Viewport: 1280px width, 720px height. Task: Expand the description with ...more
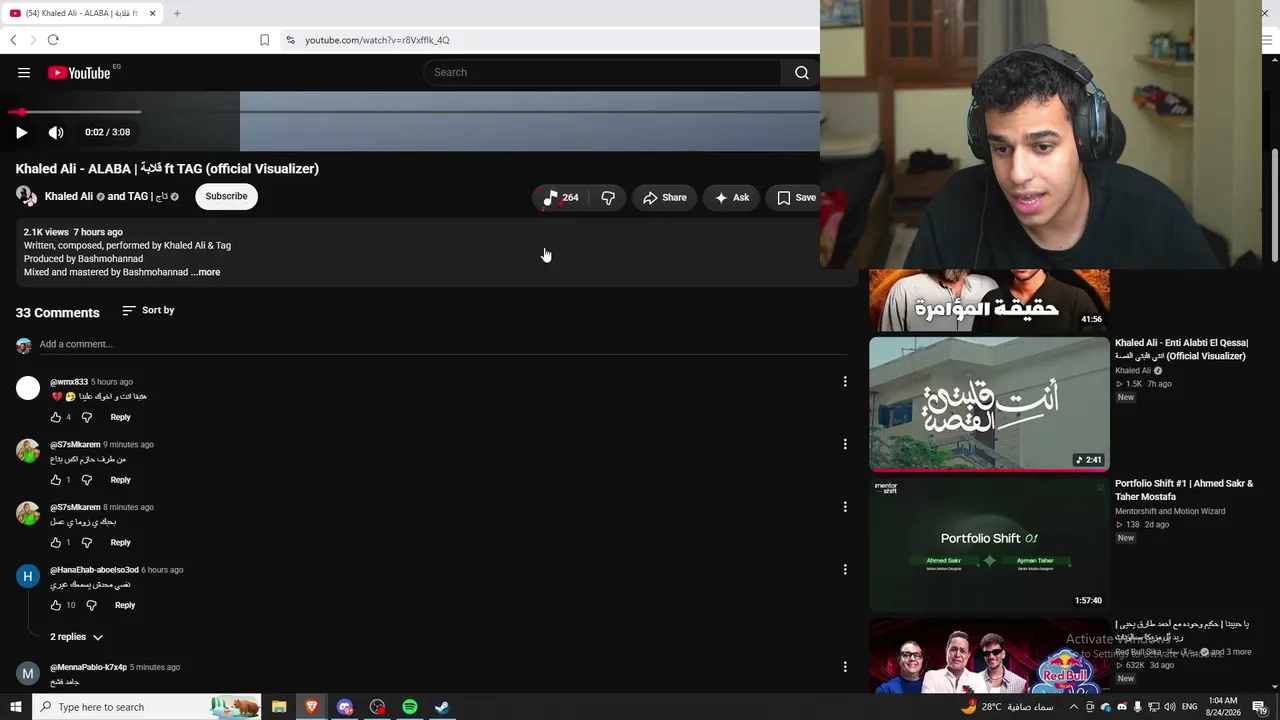coord(205,272)
